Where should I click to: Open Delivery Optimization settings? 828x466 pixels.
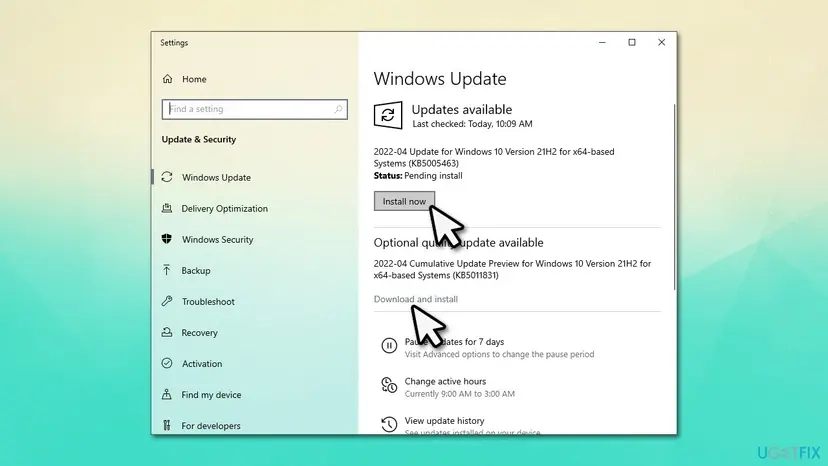224,209
